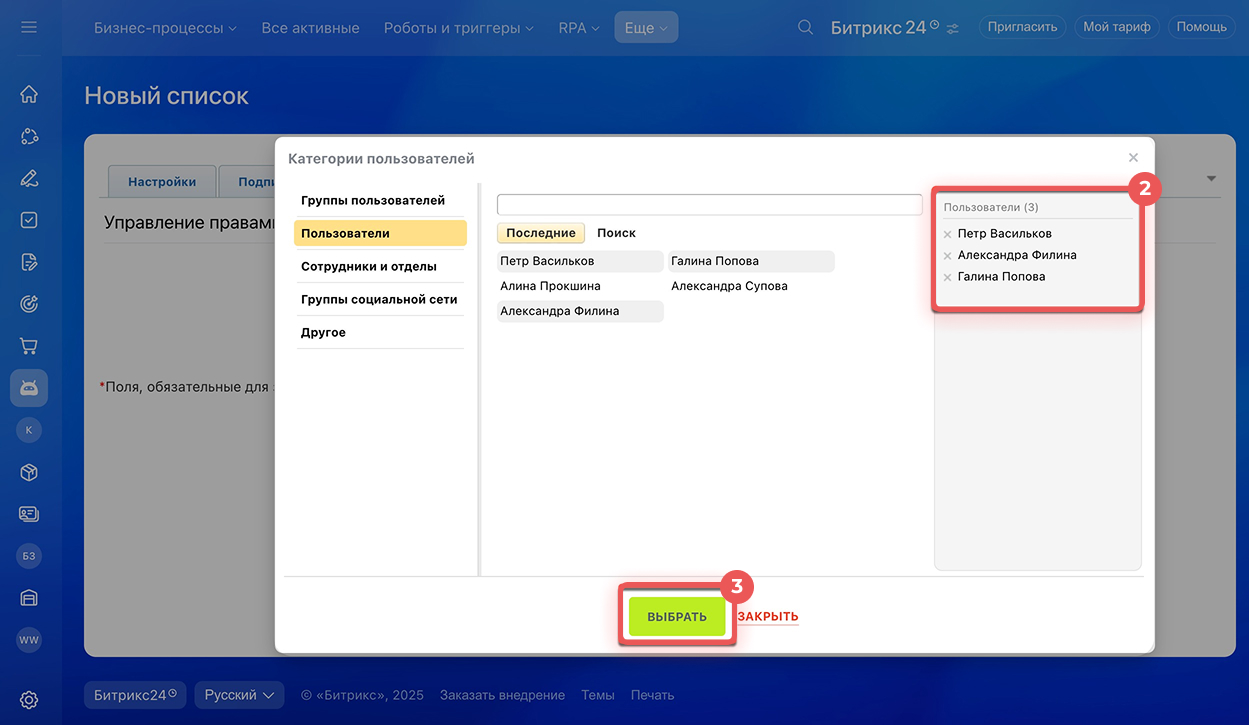This screenshot has height=725, width=1249.
Task: Open the Бизнес-процессы dropdown menu
Action: tap(165, 28)
